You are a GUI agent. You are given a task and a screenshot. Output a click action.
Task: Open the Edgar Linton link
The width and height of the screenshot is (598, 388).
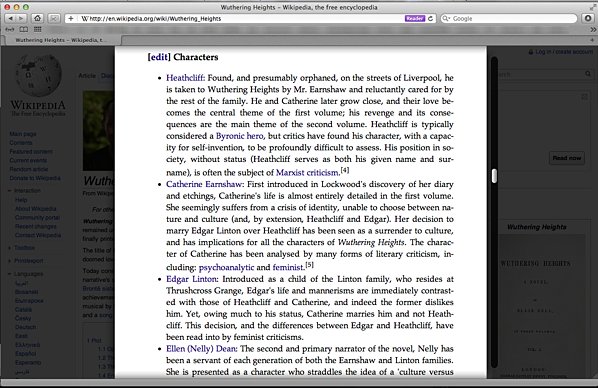[x=192, y=279]
